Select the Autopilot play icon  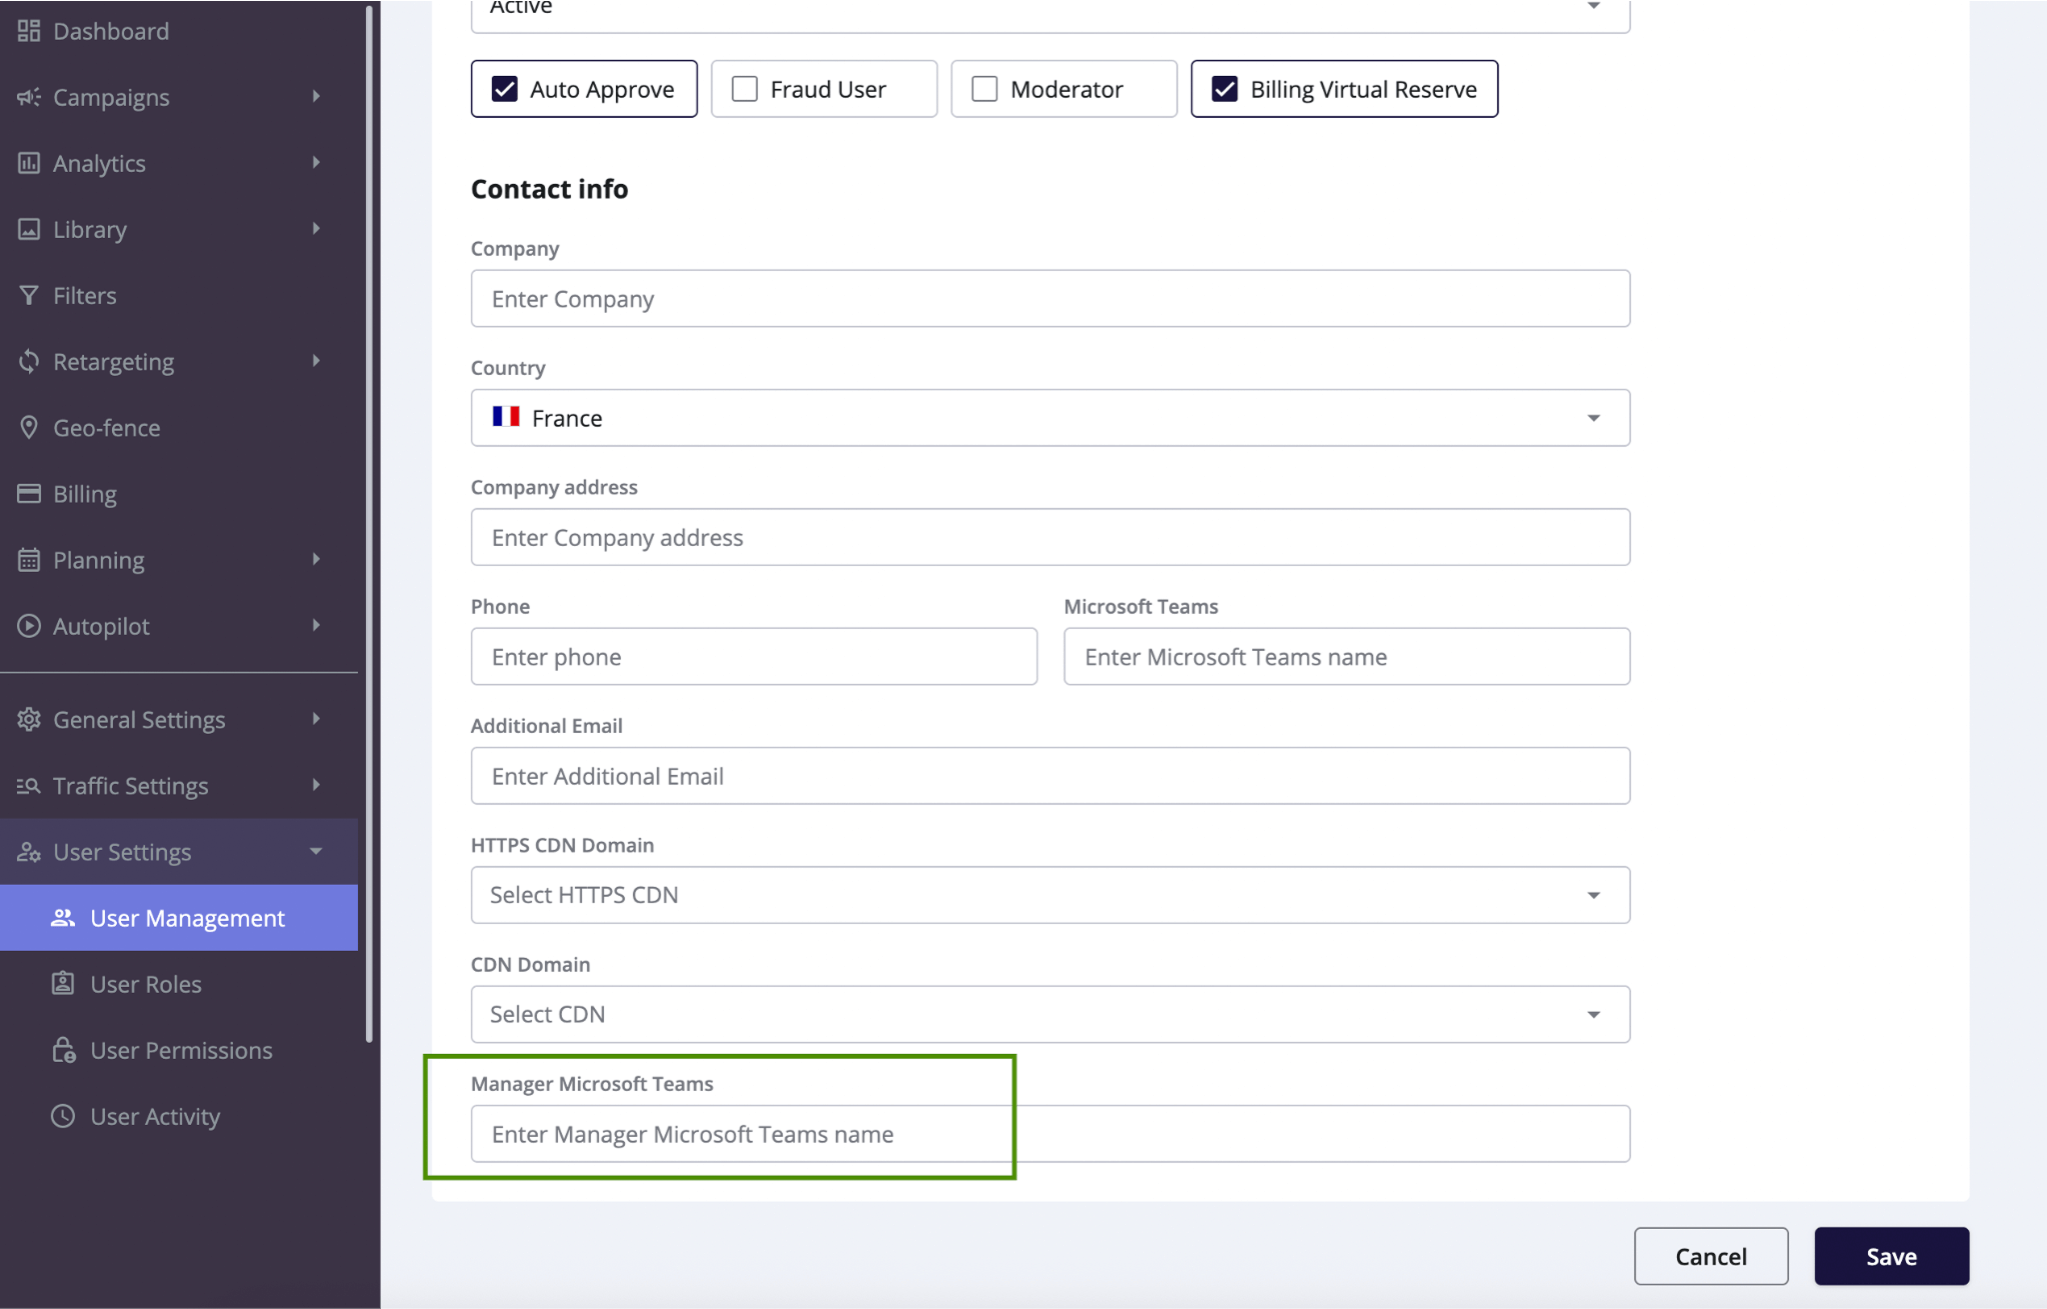pyautogui.click(x=28, y=625)
